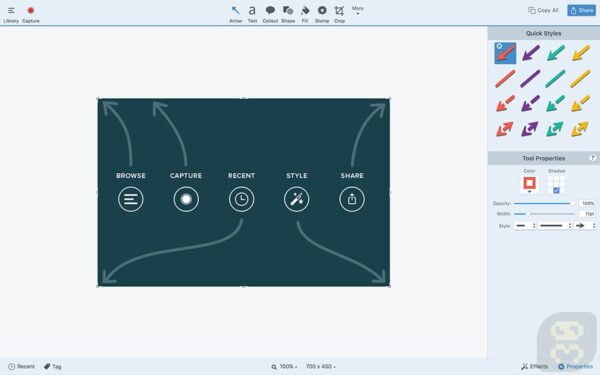
Task: Choose the green dashed arrow quick style
Action: point(556,104)
